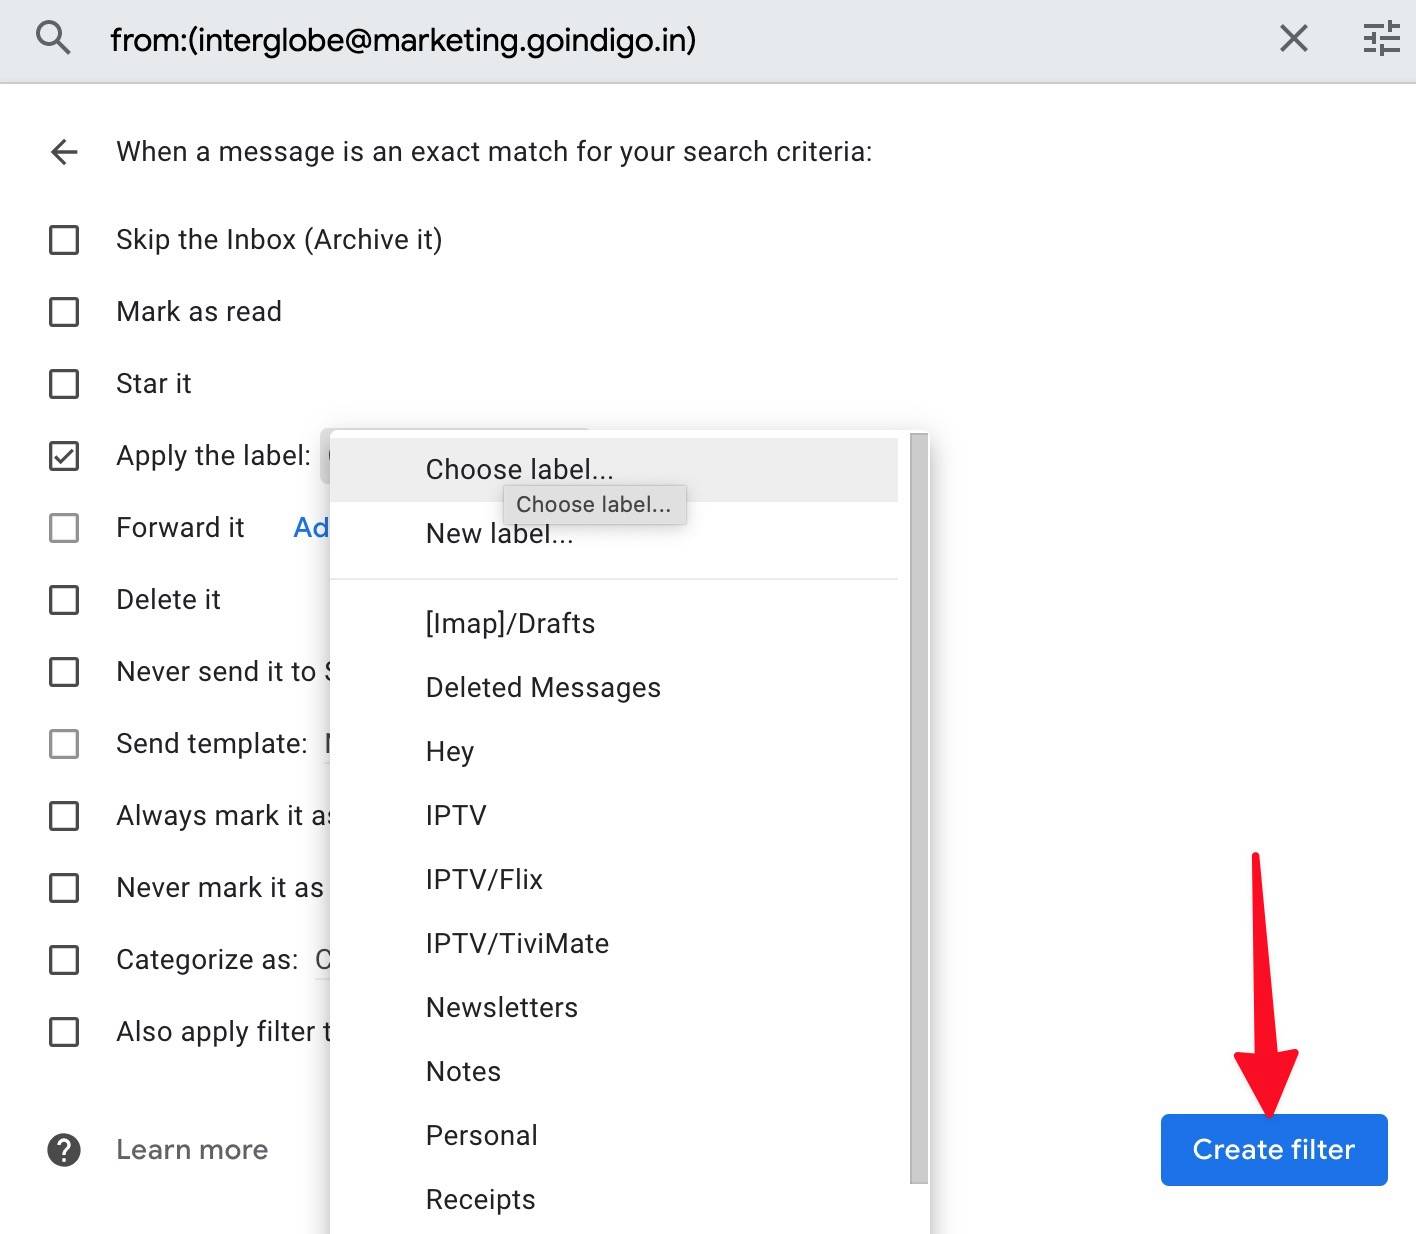Enable Skip the Inbox checkbox
The height and width of the screenshot is (1234, 1416).
pos(64,240)
